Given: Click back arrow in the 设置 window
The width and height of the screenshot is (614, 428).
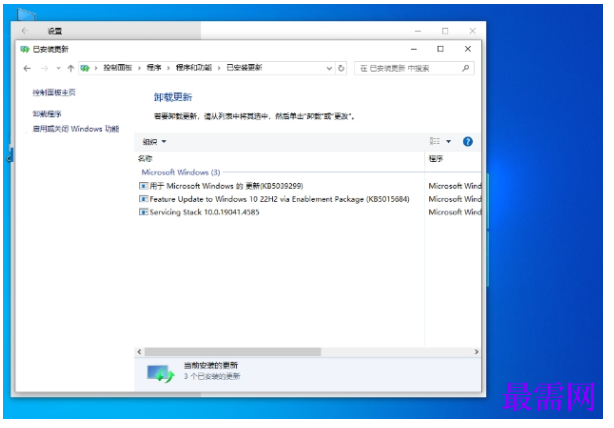Looking at the screenshot, I should 25,31.
